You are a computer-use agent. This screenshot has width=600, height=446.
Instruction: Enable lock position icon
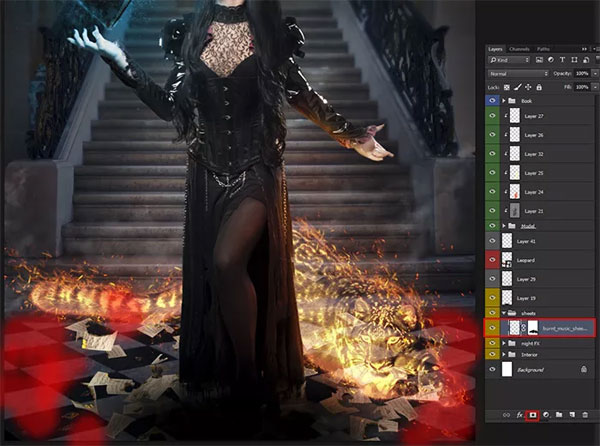click(528, 87)
